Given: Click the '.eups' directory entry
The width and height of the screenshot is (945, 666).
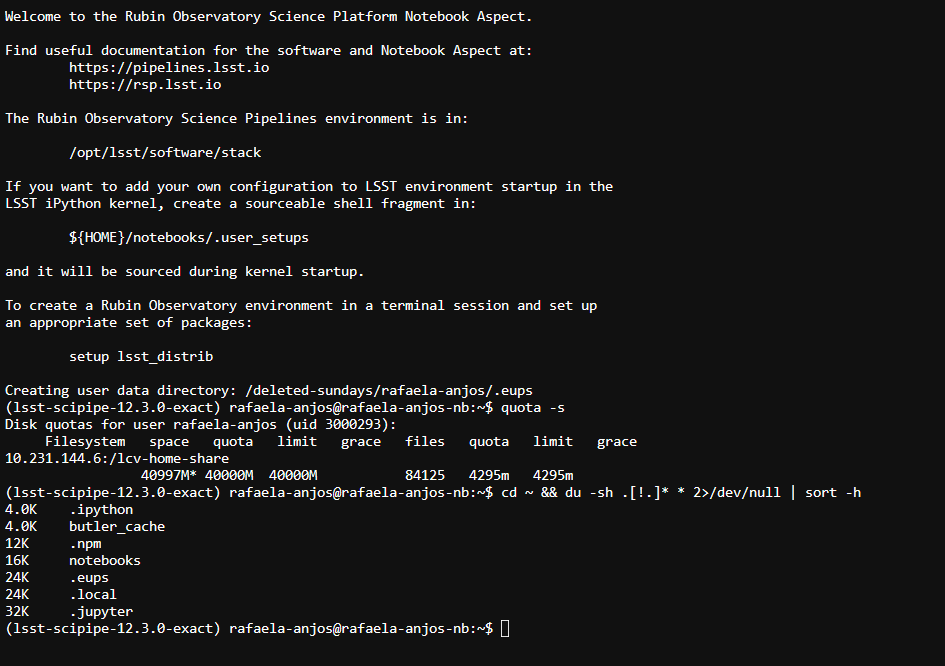Looking at the screenshot, I should tap(89, 577).
